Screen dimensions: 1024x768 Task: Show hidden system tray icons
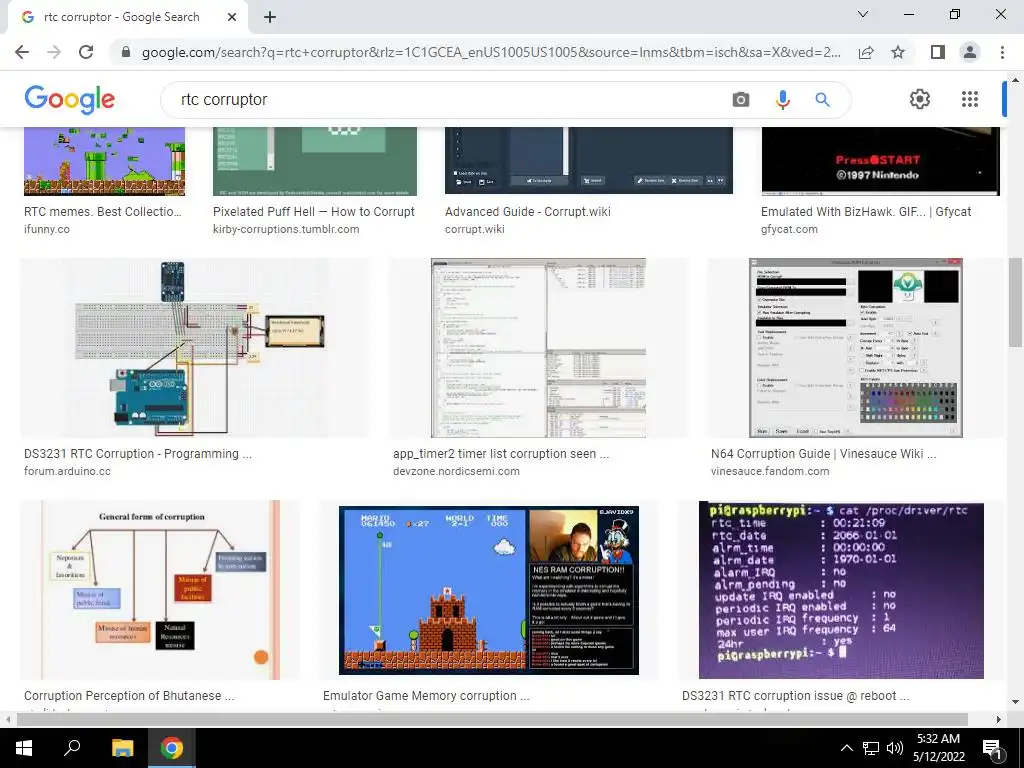[x=846, y=748]
